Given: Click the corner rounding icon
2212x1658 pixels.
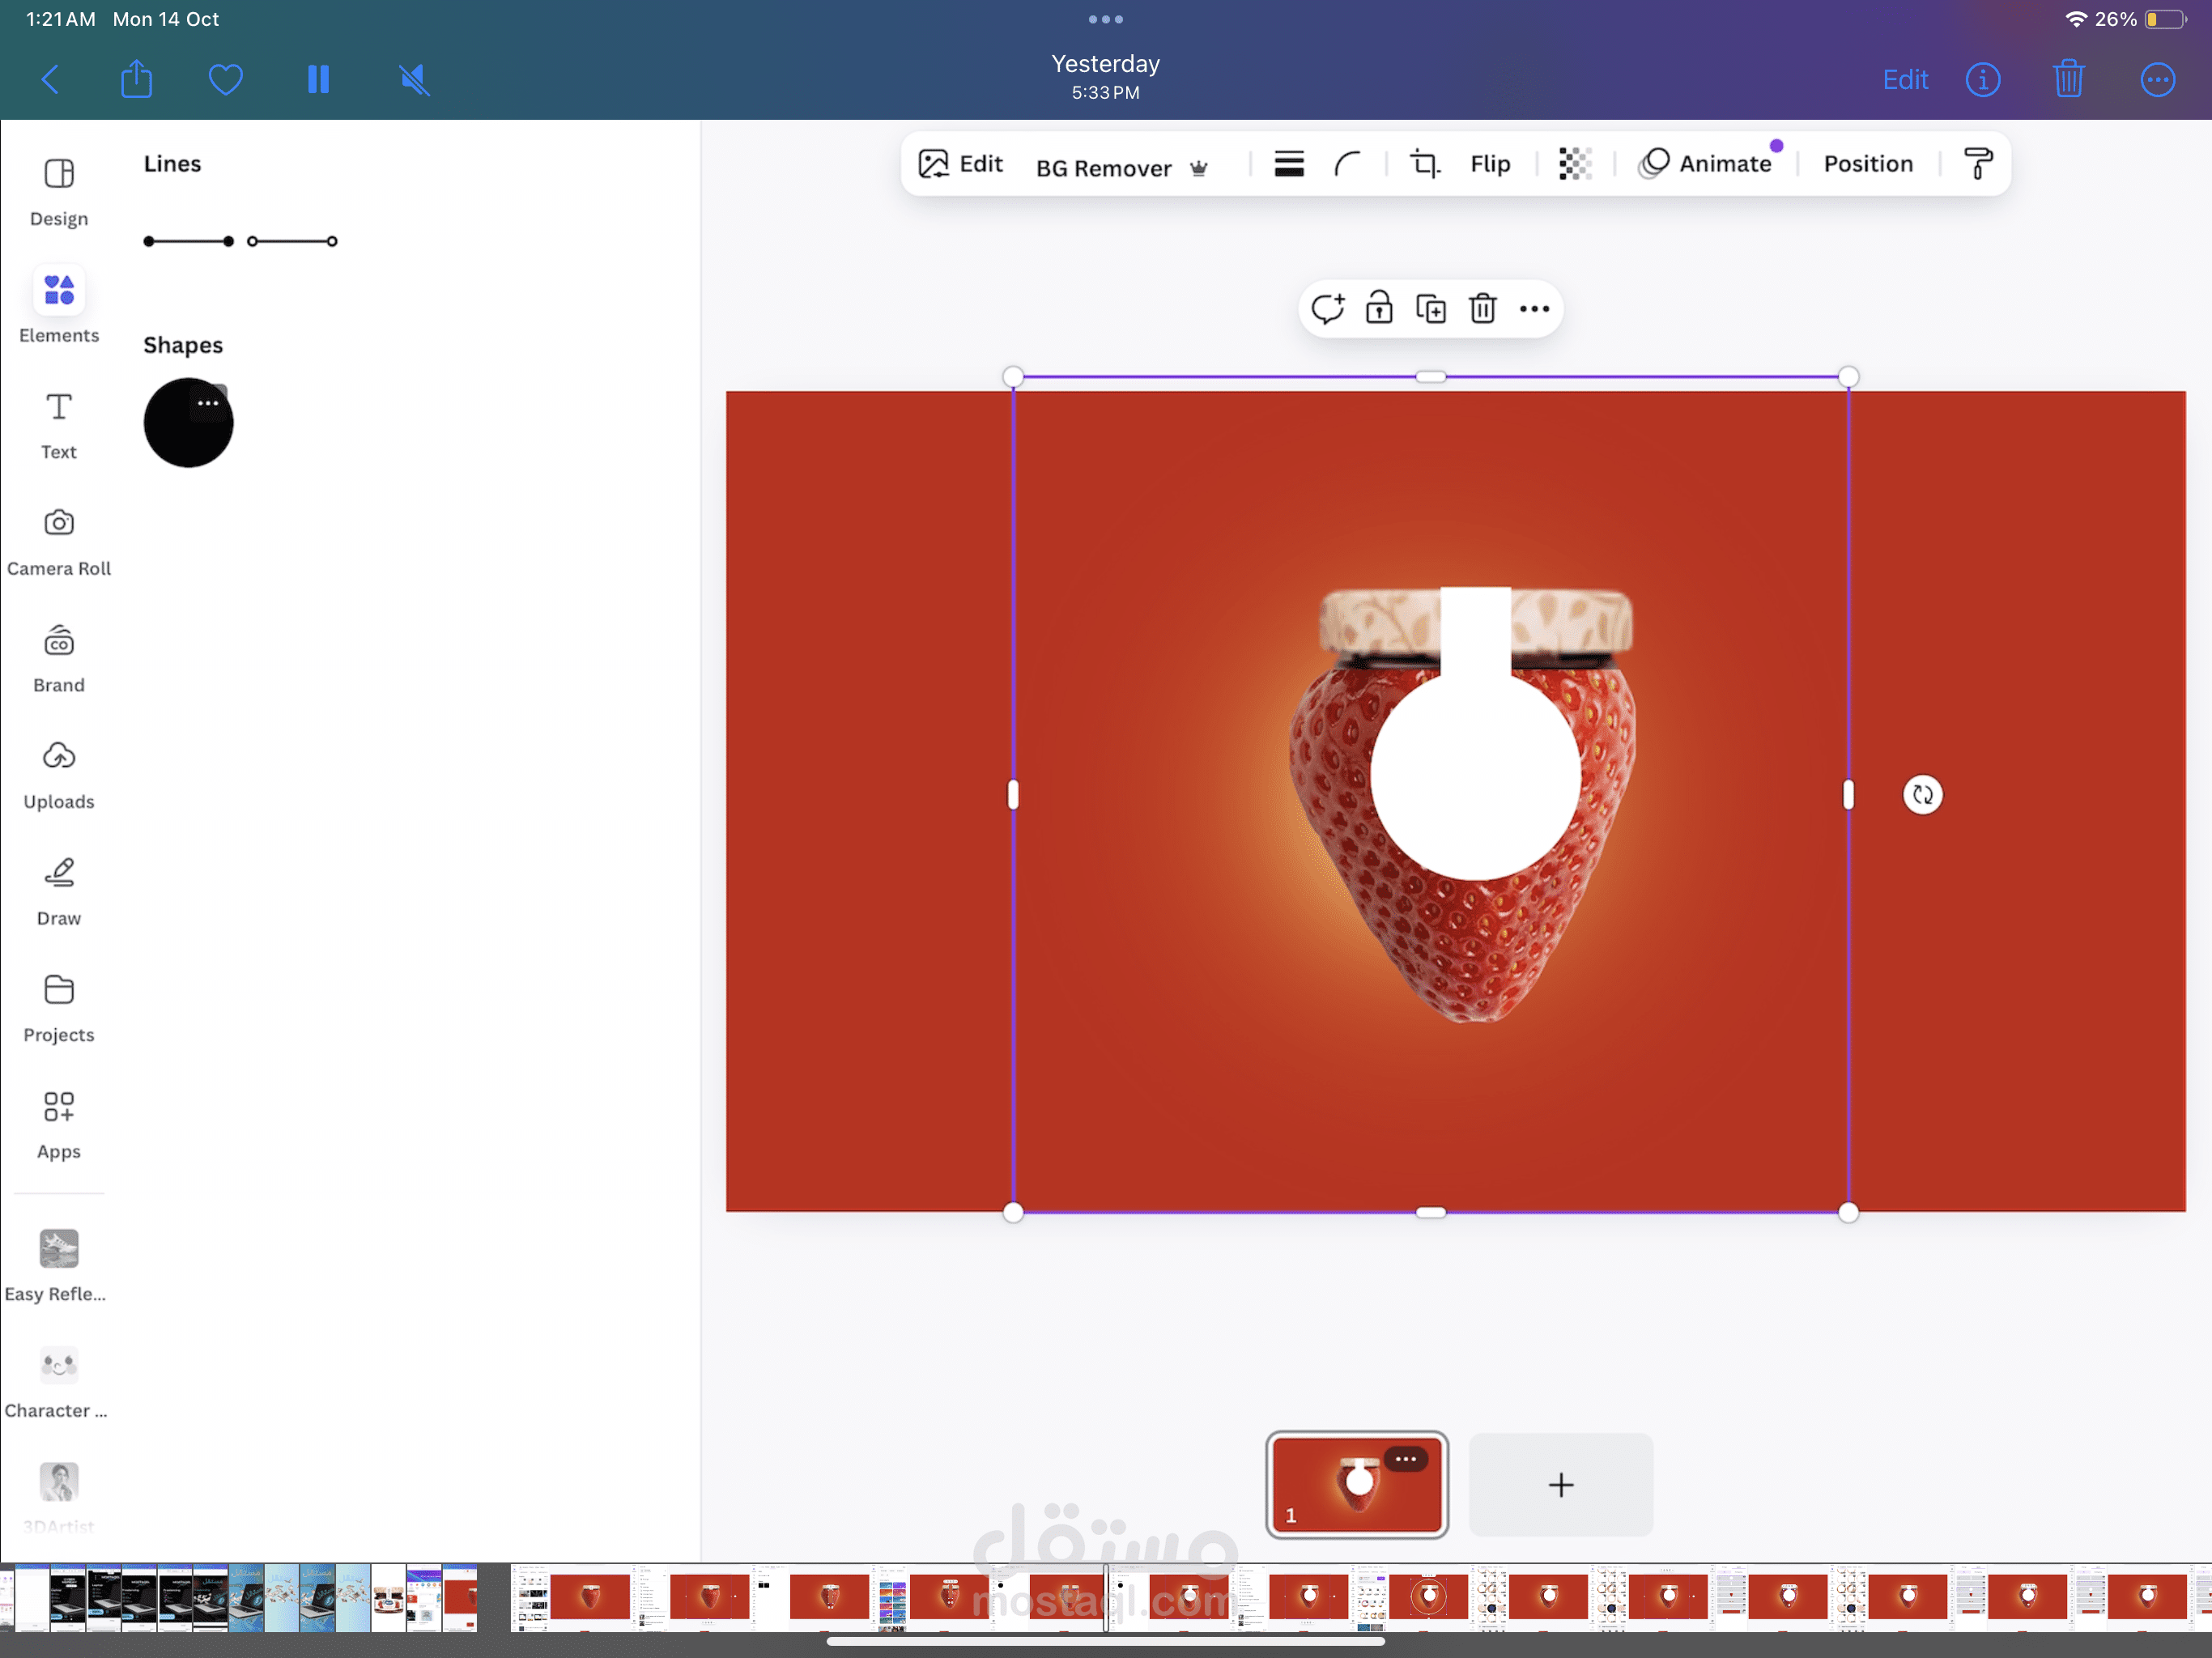Looking at the screenshot, I should click(x=1348, y=163).
